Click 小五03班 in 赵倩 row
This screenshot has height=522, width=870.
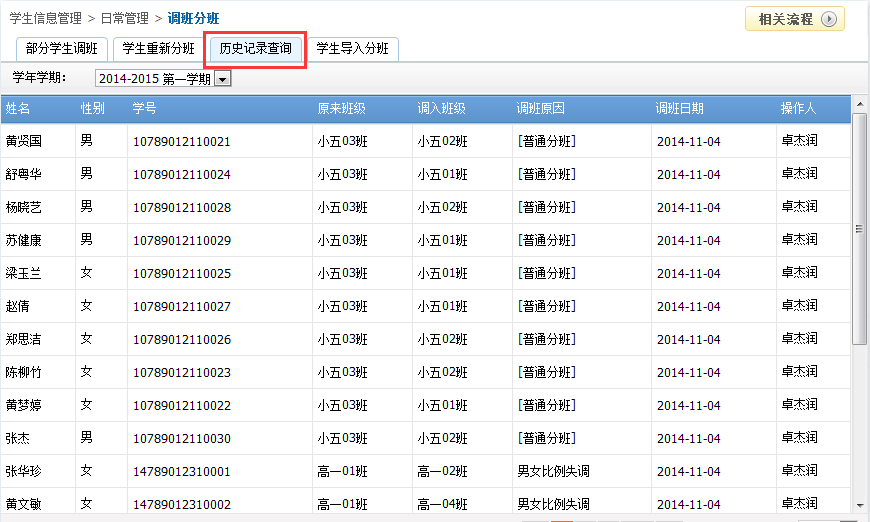342,306
